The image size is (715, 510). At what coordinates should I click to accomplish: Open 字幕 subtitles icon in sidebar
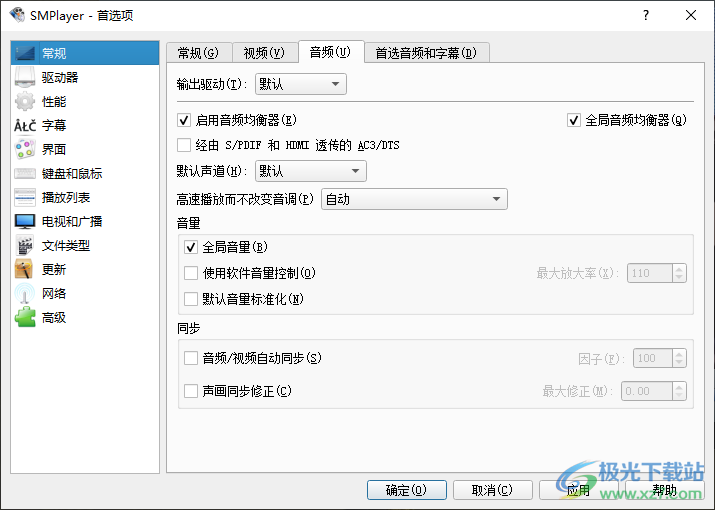pos(25,125)
